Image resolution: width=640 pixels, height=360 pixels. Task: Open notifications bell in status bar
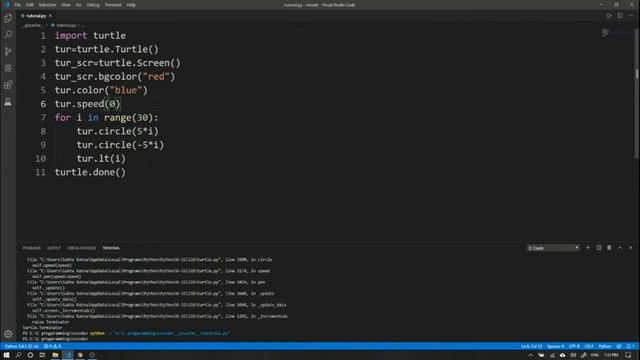click(x=630, y=346)
